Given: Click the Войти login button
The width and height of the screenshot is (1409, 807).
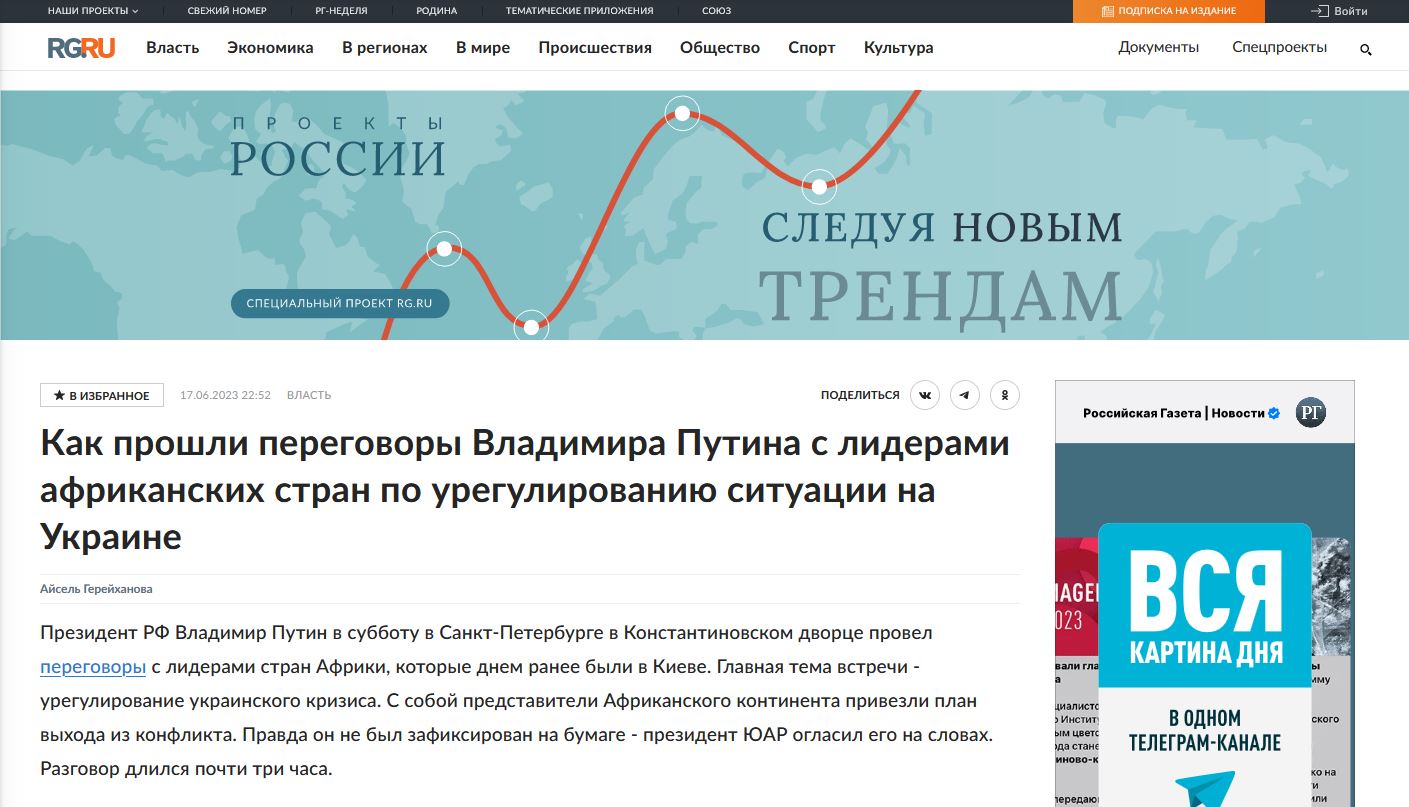Looking at the screenshot, I should click(x=1339, y=11).
